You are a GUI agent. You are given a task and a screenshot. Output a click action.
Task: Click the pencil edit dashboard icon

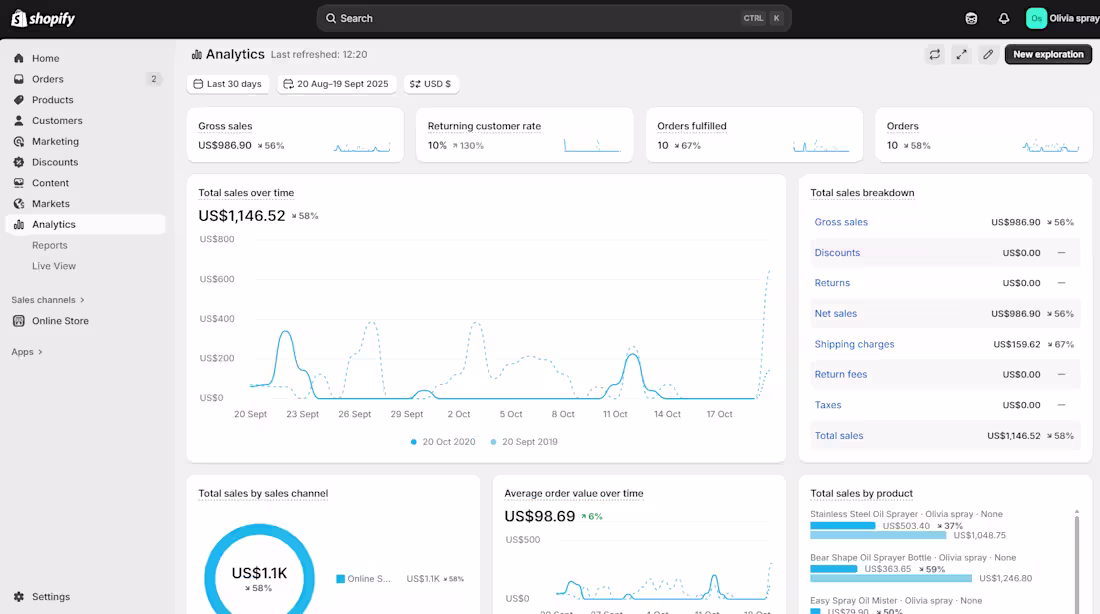(x=988, y=54)
